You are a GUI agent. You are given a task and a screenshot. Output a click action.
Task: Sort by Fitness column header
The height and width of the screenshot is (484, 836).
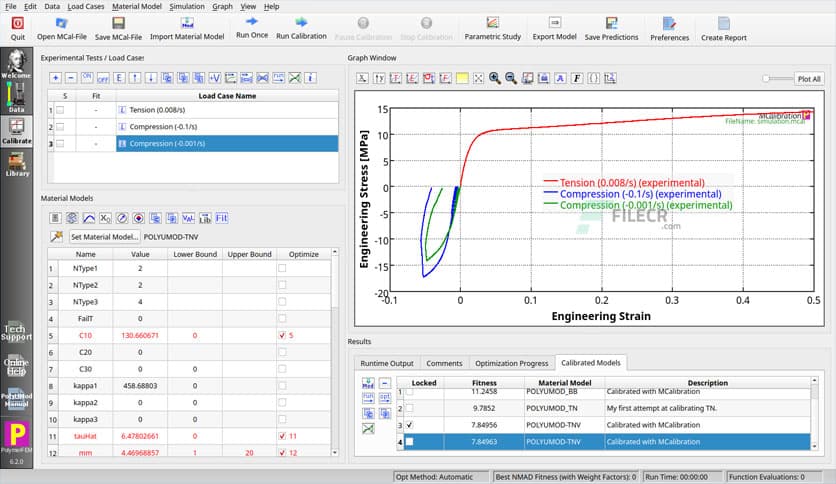click(484, 383)
